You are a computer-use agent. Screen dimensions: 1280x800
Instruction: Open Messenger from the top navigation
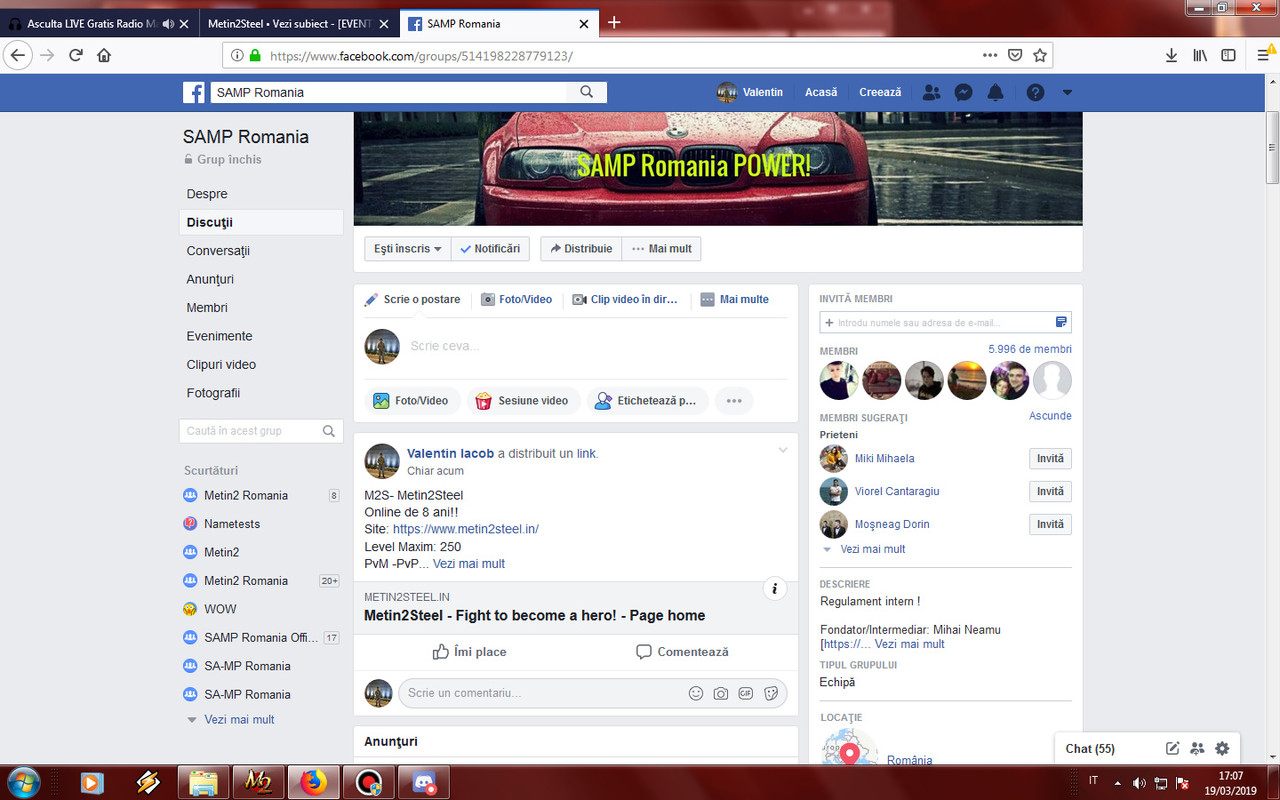coord(963,92)
